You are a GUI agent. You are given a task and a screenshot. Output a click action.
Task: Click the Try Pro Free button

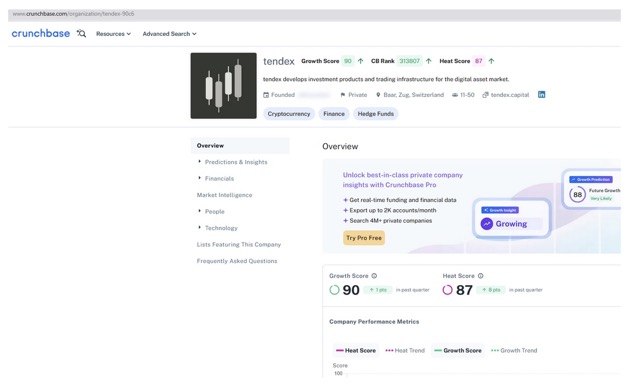coord(364,238)
